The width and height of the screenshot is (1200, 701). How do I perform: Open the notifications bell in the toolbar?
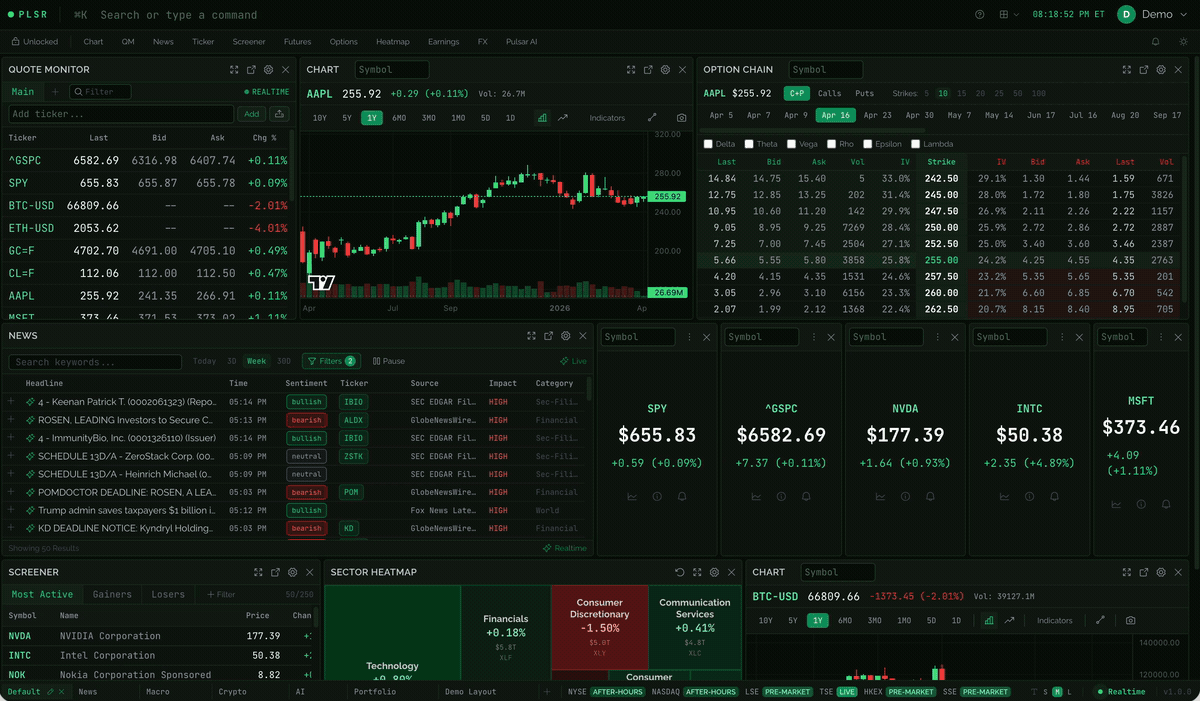[x=1156, y=42]
